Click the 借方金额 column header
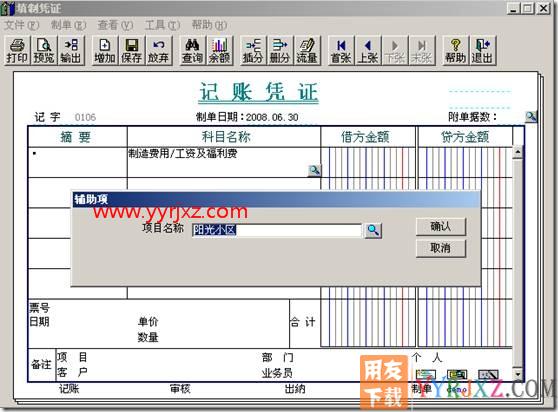The image size is (558, 412). click(x=368, y=137)
